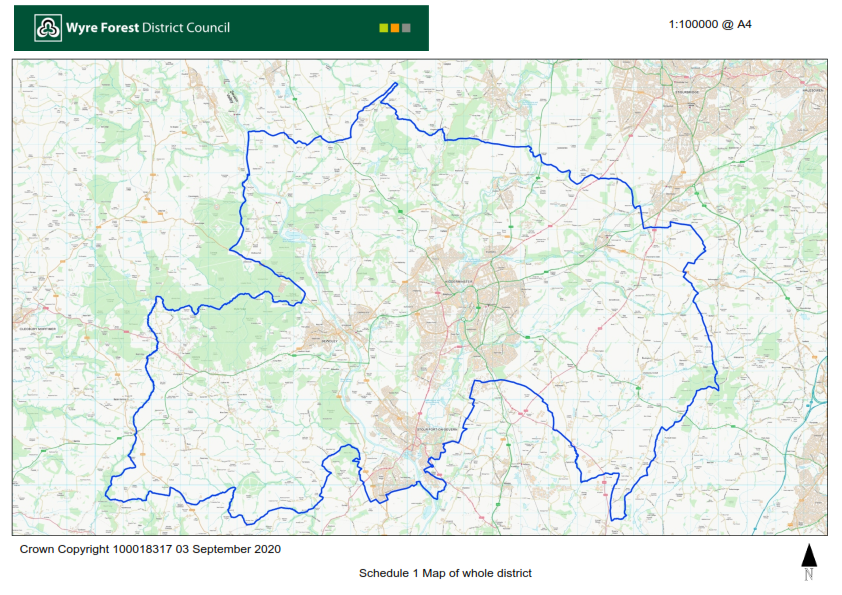This screenshot has width=842, height=595.
Task: Click the Stourbridge label on map
Action: point(687,92)
